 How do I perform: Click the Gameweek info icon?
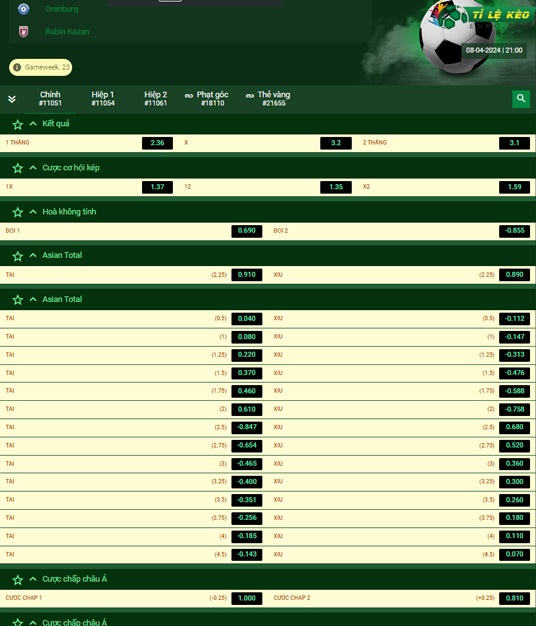(x=17, y=67)
